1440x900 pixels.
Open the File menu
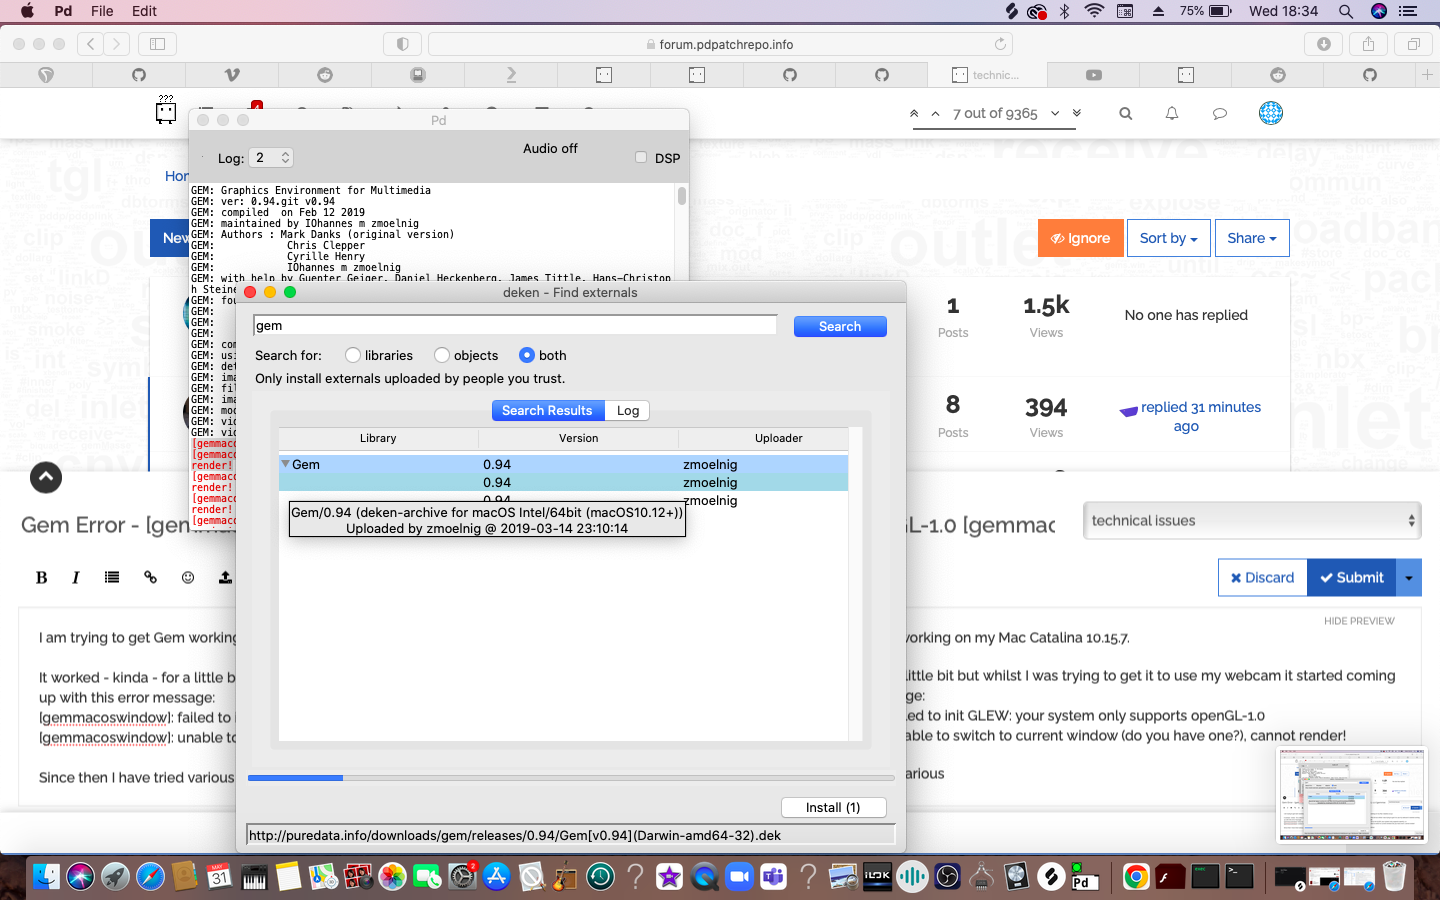tap(102, 11)
